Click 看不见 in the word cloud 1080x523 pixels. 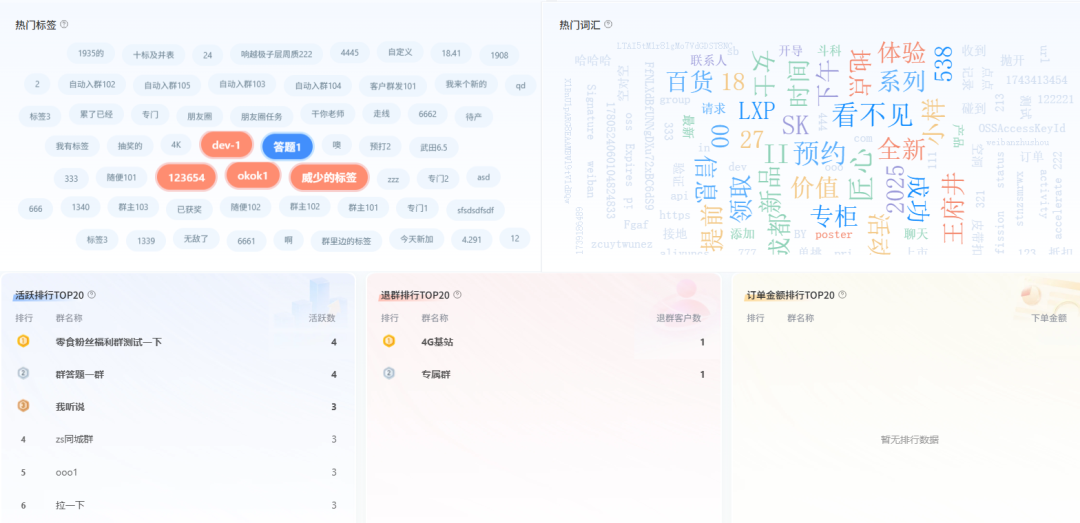pyautogui.click(x=871, y=113)
